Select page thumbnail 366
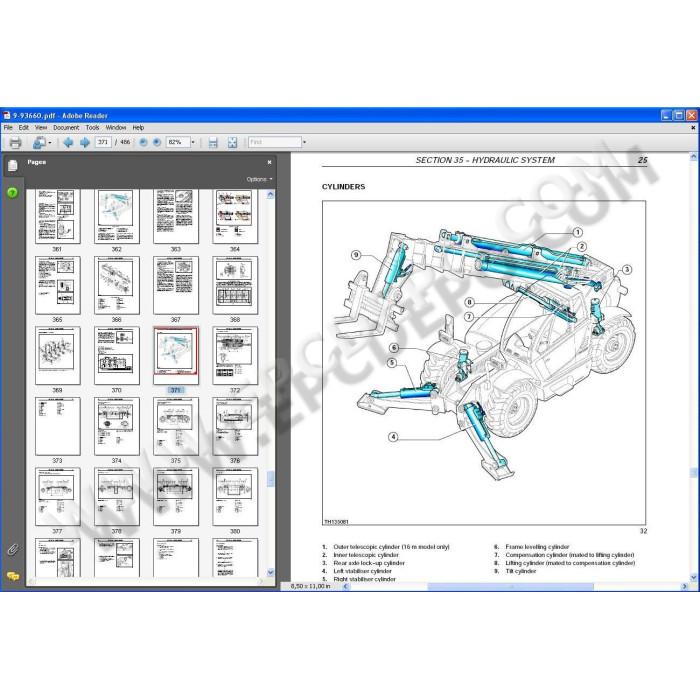 (x=117, y=285)
